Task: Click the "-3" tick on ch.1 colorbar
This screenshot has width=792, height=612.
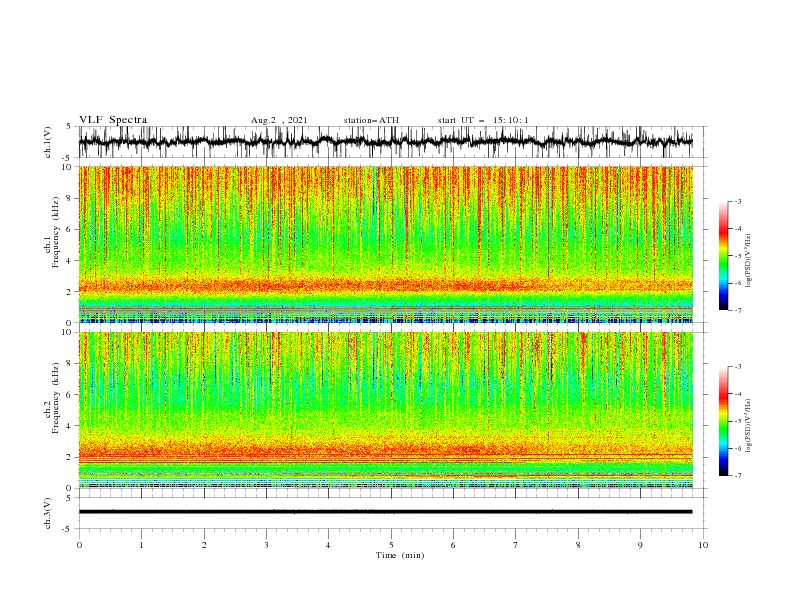Action: click(x=738, y=201)
